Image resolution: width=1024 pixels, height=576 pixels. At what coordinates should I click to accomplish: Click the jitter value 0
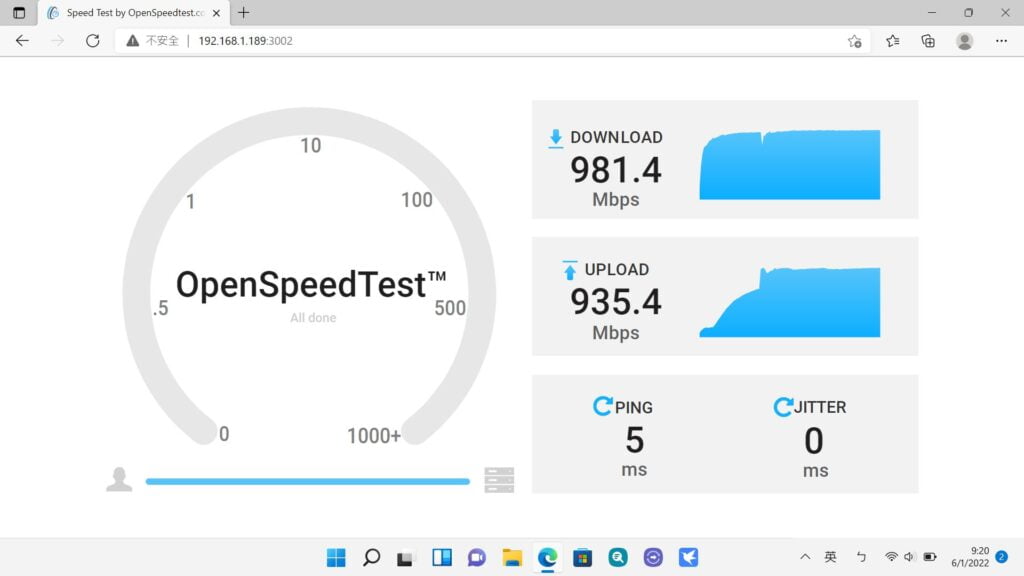tap(814, 441)
